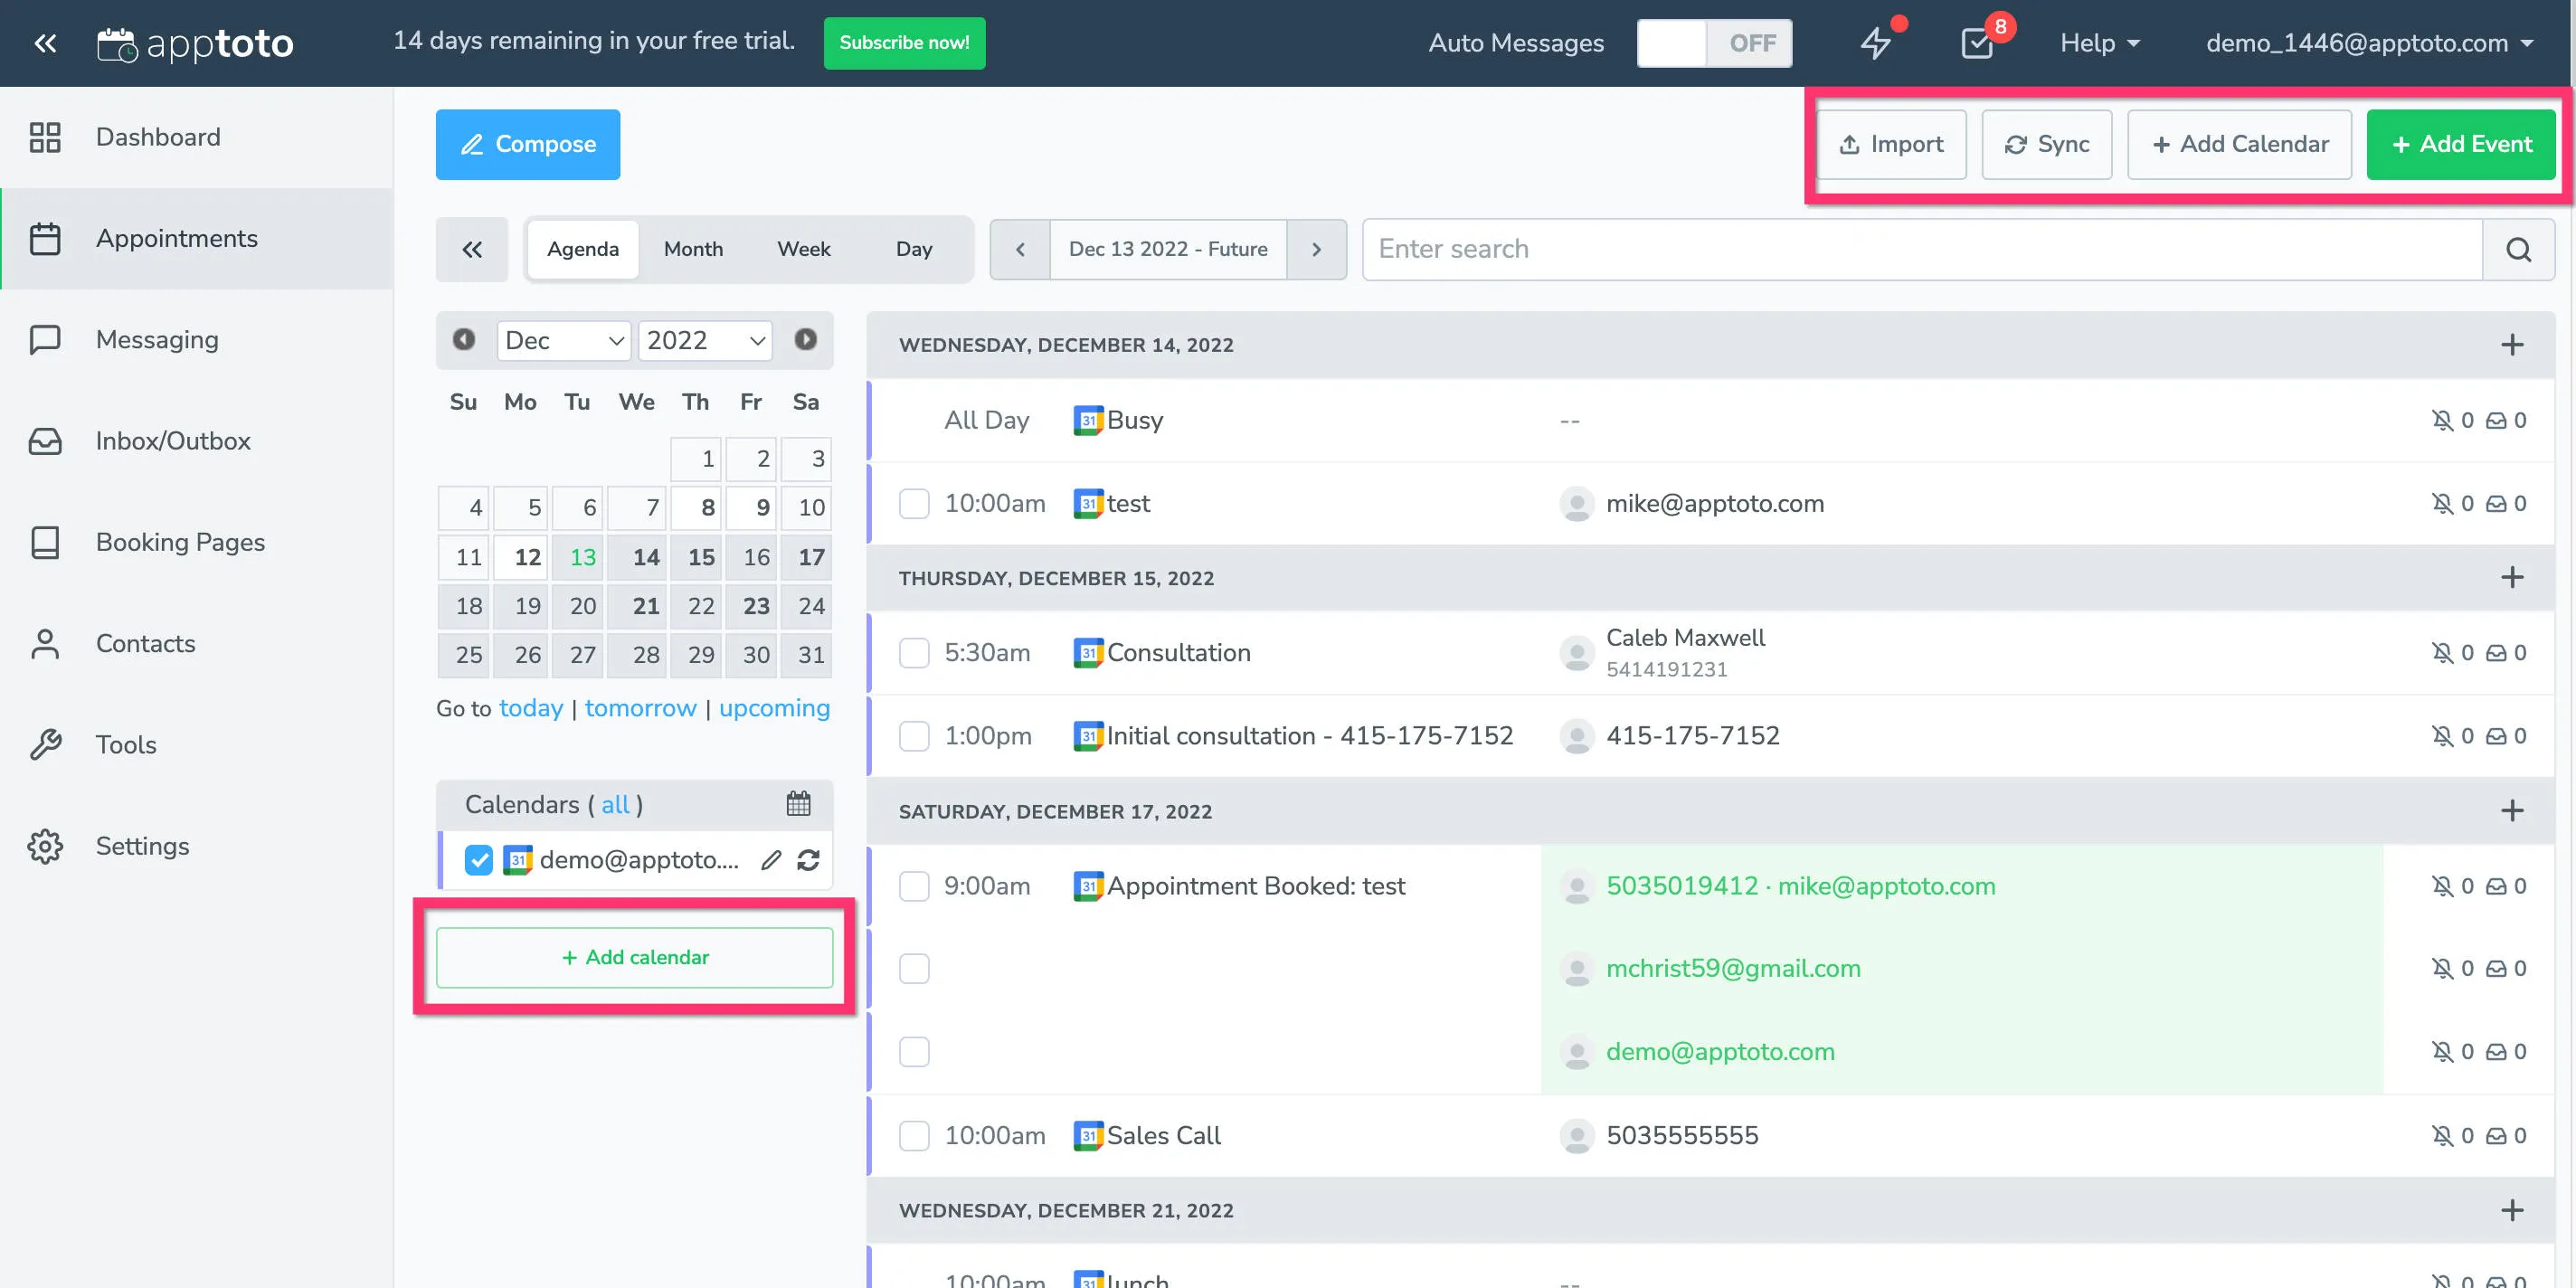Check the 10:00am test appointment checkbox
Screen dimensions: 2576x1288
pos(913,504)
